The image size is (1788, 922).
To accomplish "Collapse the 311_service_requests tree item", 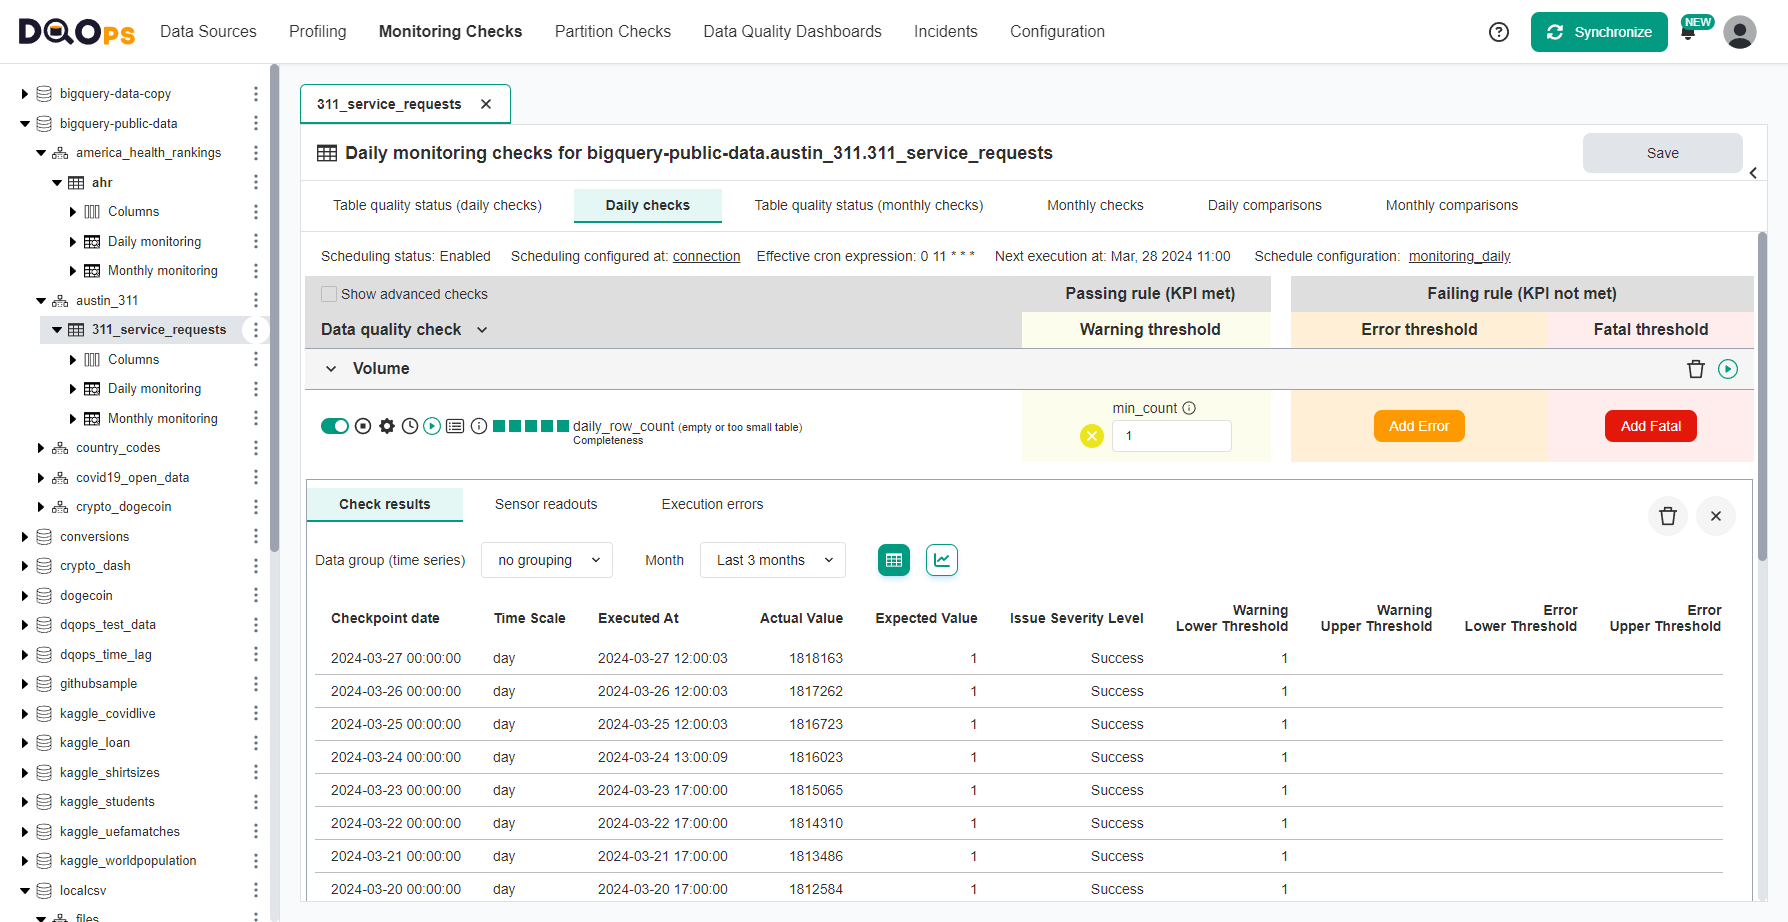I will point(57,329).
